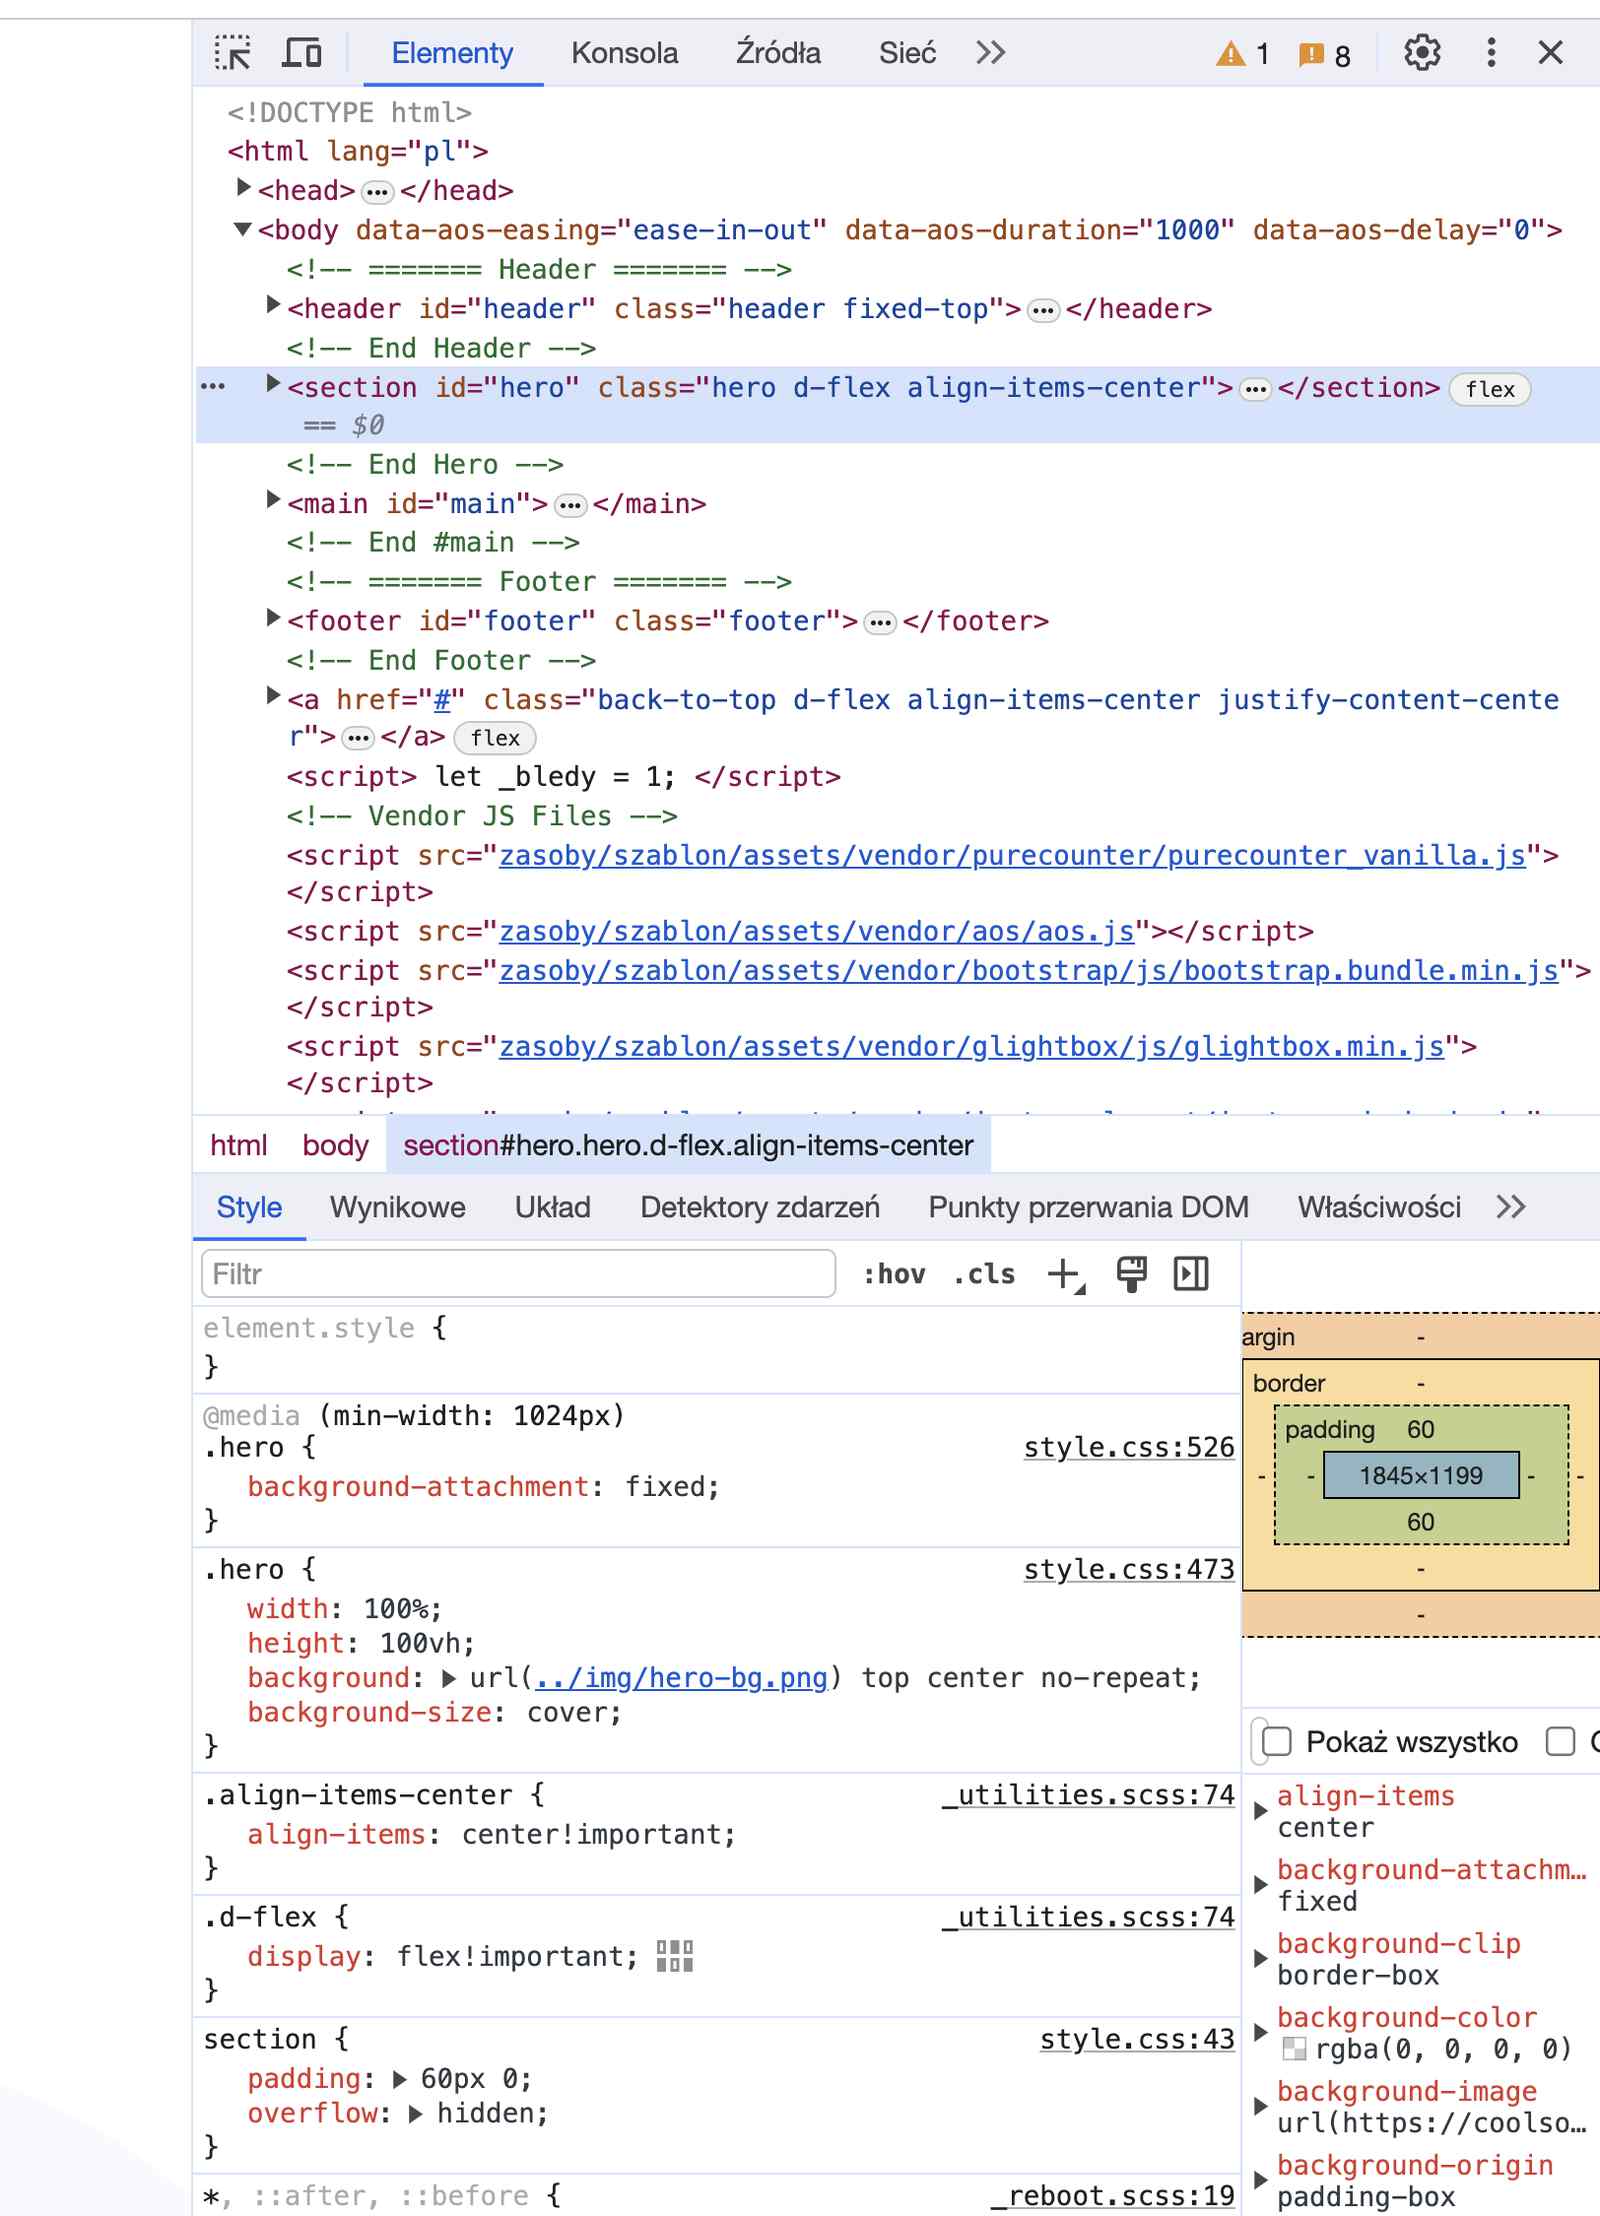Switch to the Wynikowe subtab
1600x2216 pixels.
[x=397, y=1207]
